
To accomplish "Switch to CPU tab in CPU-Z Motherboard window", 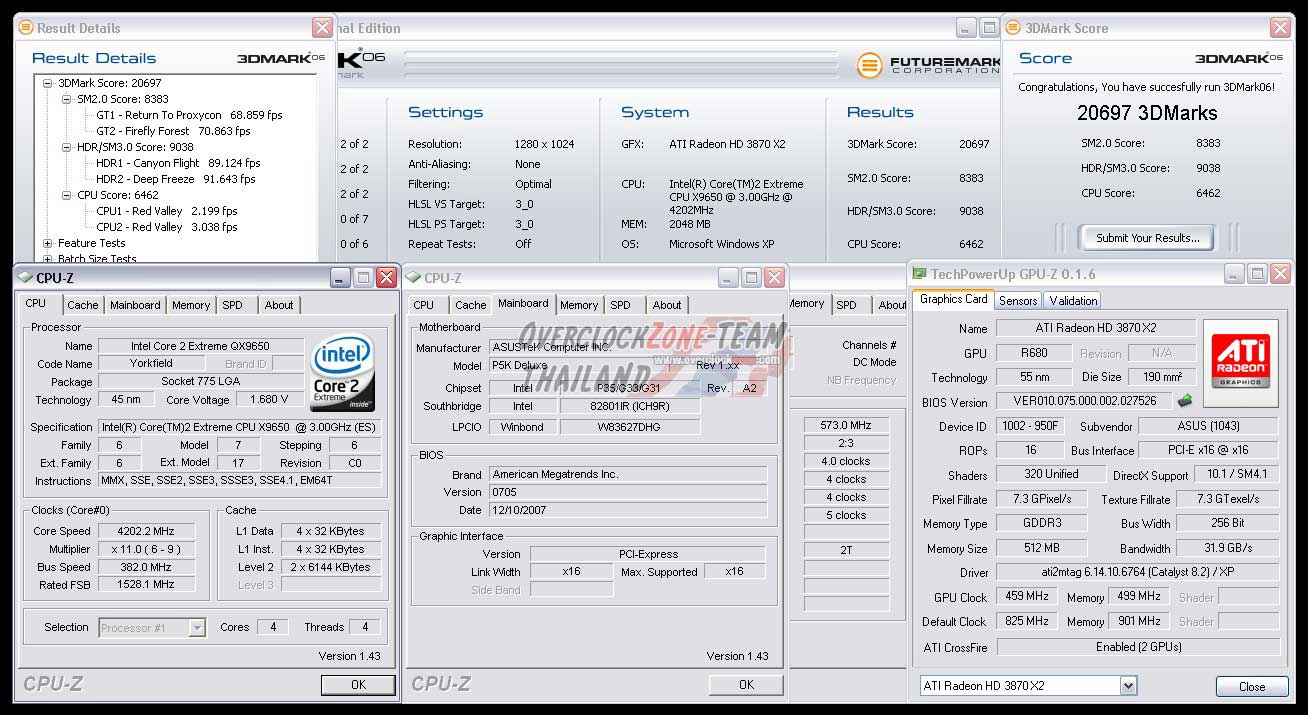I will click(x=423, y=305).
